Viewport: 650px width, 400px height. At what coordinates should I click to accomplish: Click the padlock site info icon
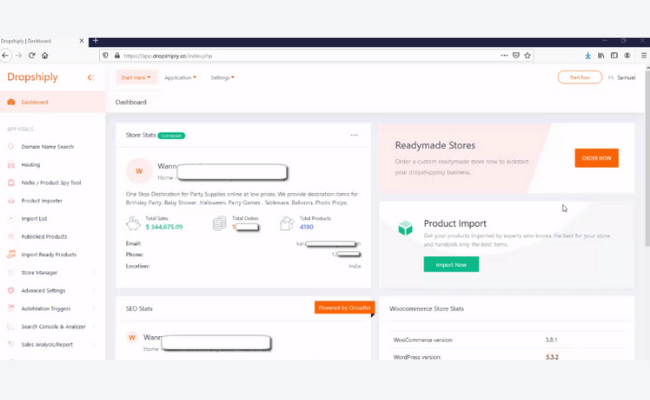tap(117, 56)
